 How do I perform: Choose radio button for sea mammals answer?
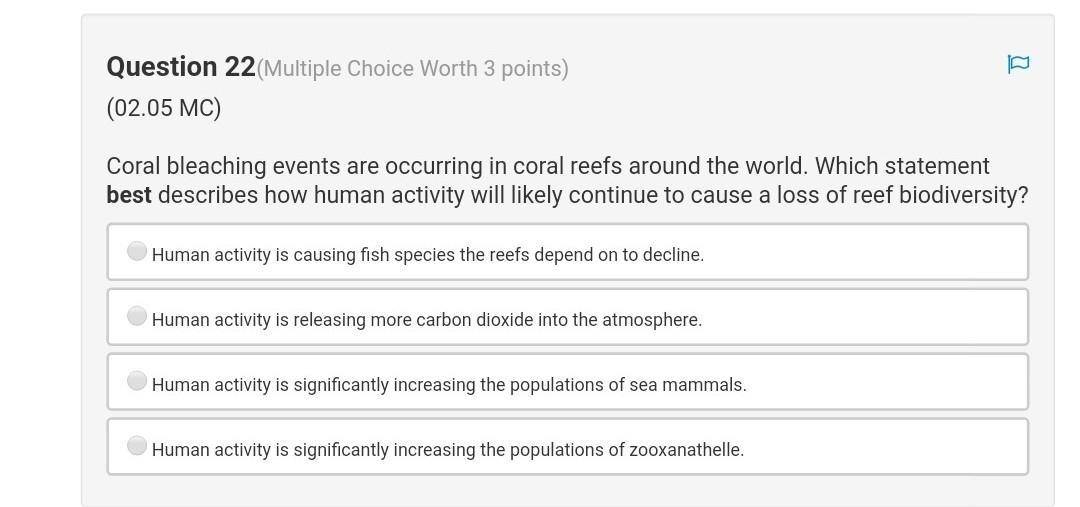point(137,381)
